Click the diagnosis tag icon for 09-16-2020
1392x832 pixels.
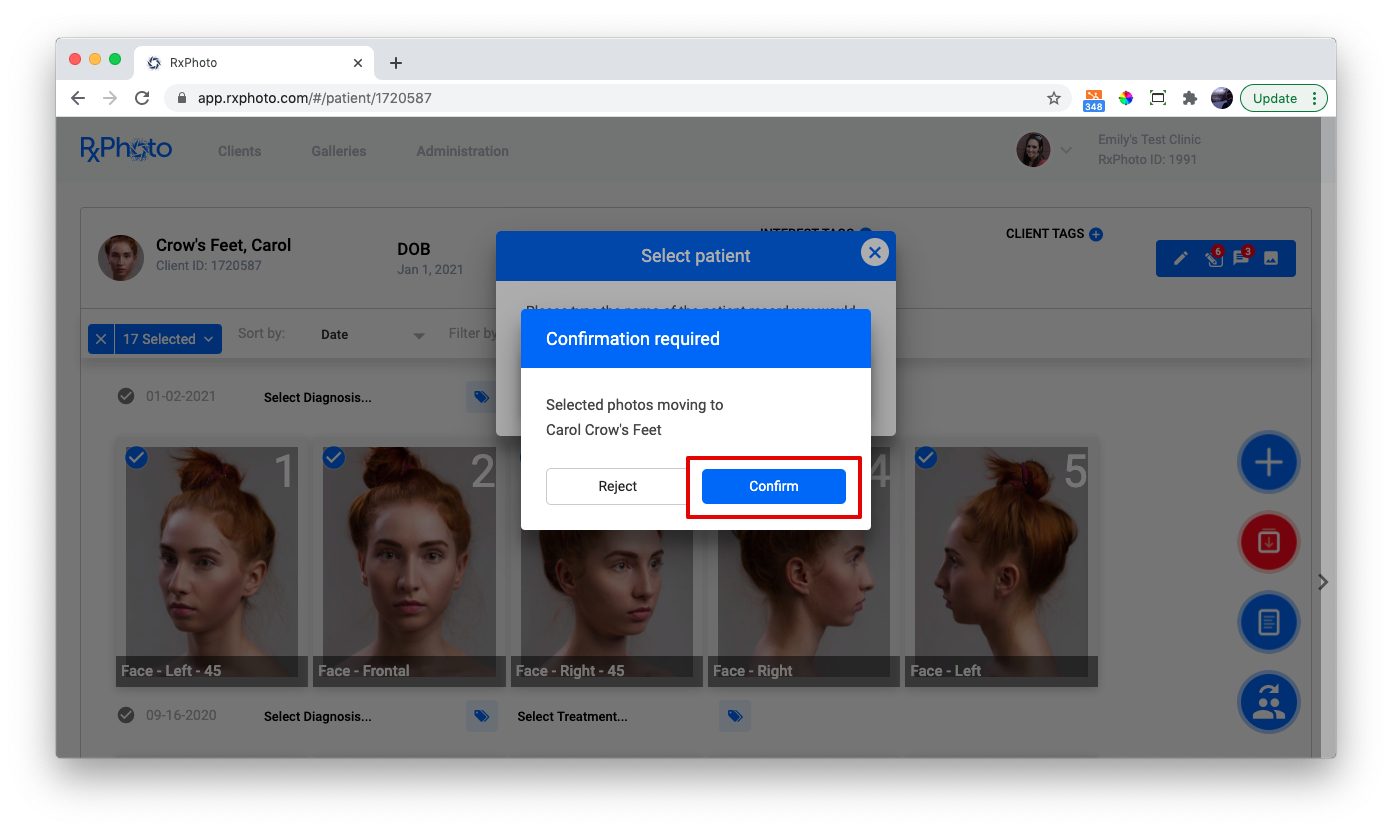point(482,716)
